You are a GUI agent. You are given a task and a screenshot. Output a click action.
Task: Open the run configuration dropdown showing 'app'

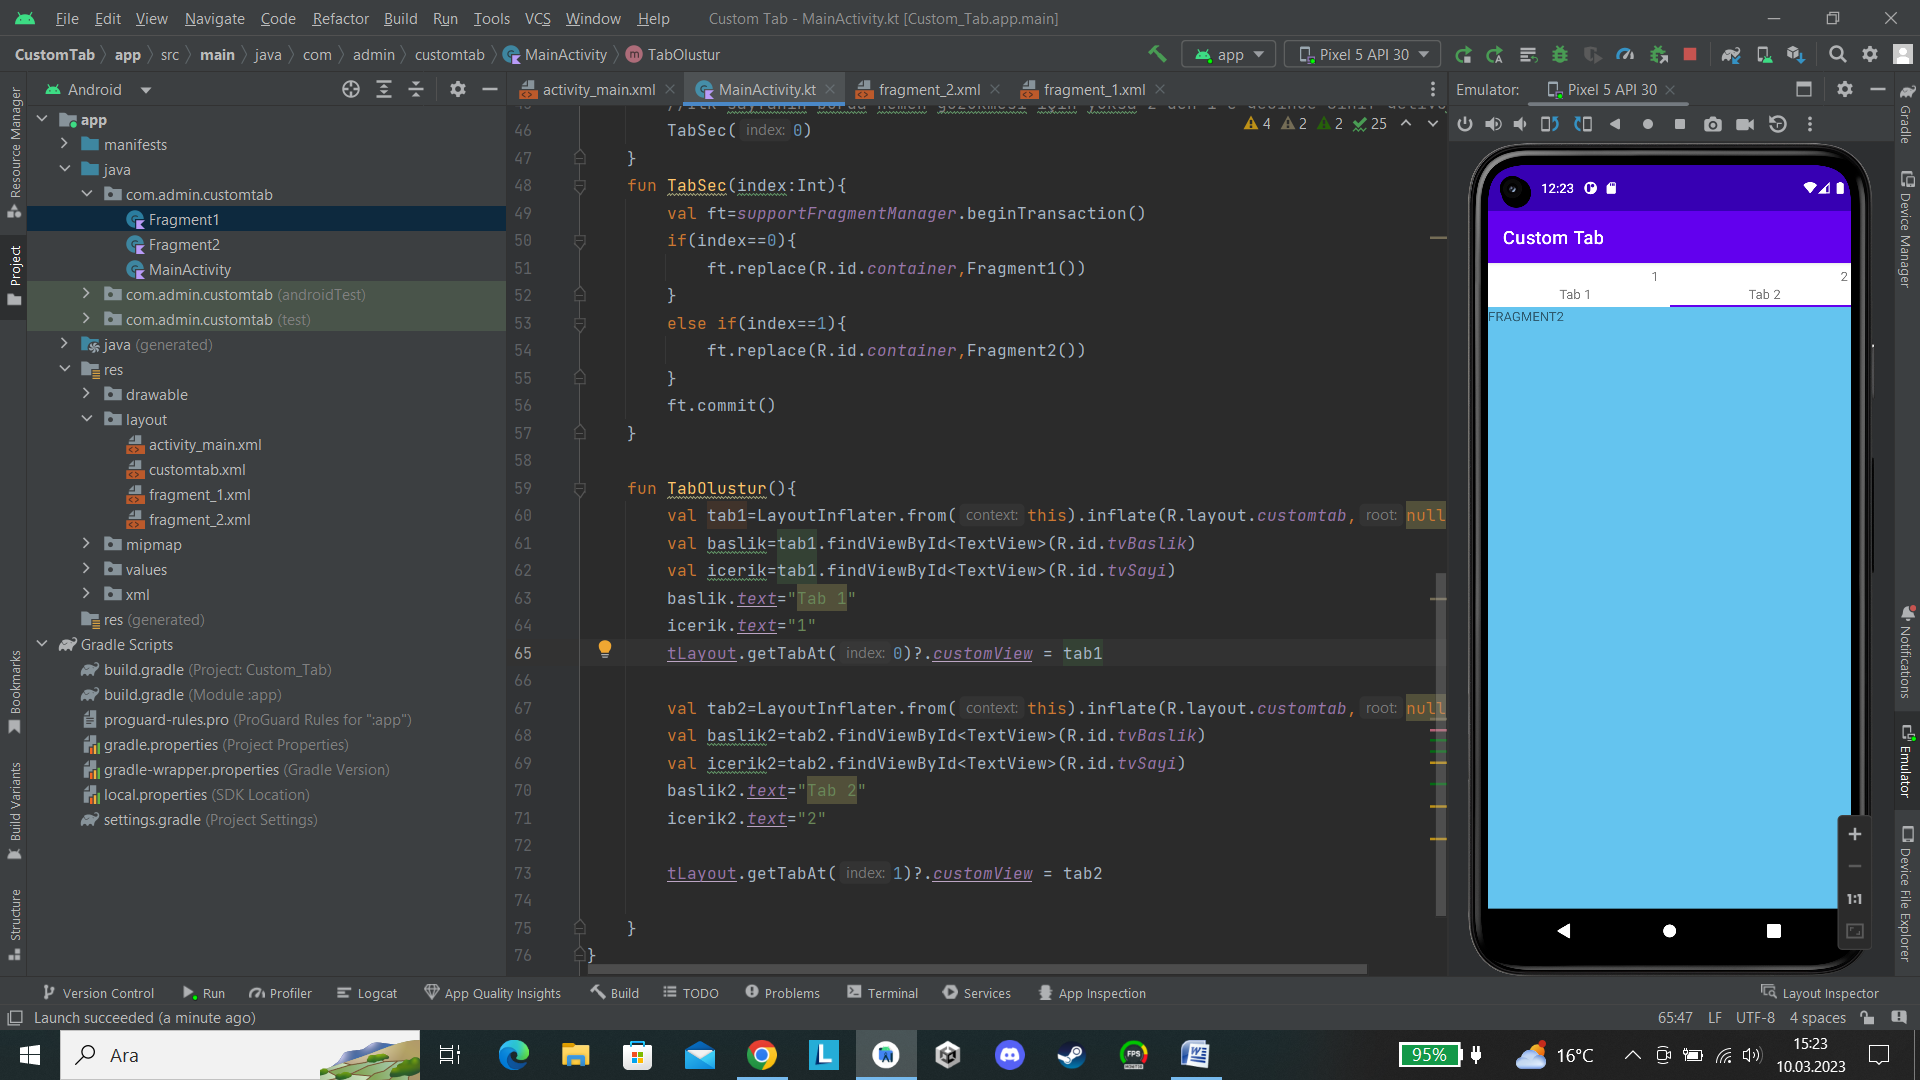1228,54
